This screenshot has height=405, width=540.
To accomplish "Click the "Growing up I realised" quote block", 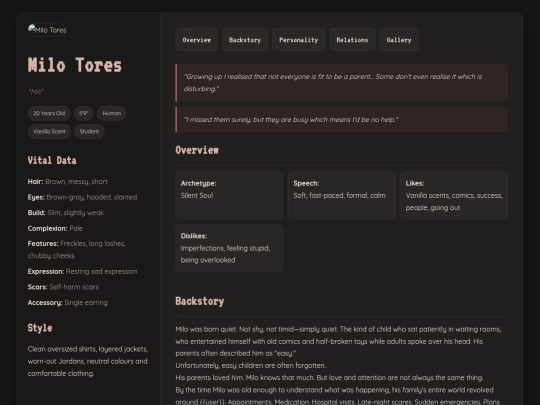I will click(x=341, y=83).
